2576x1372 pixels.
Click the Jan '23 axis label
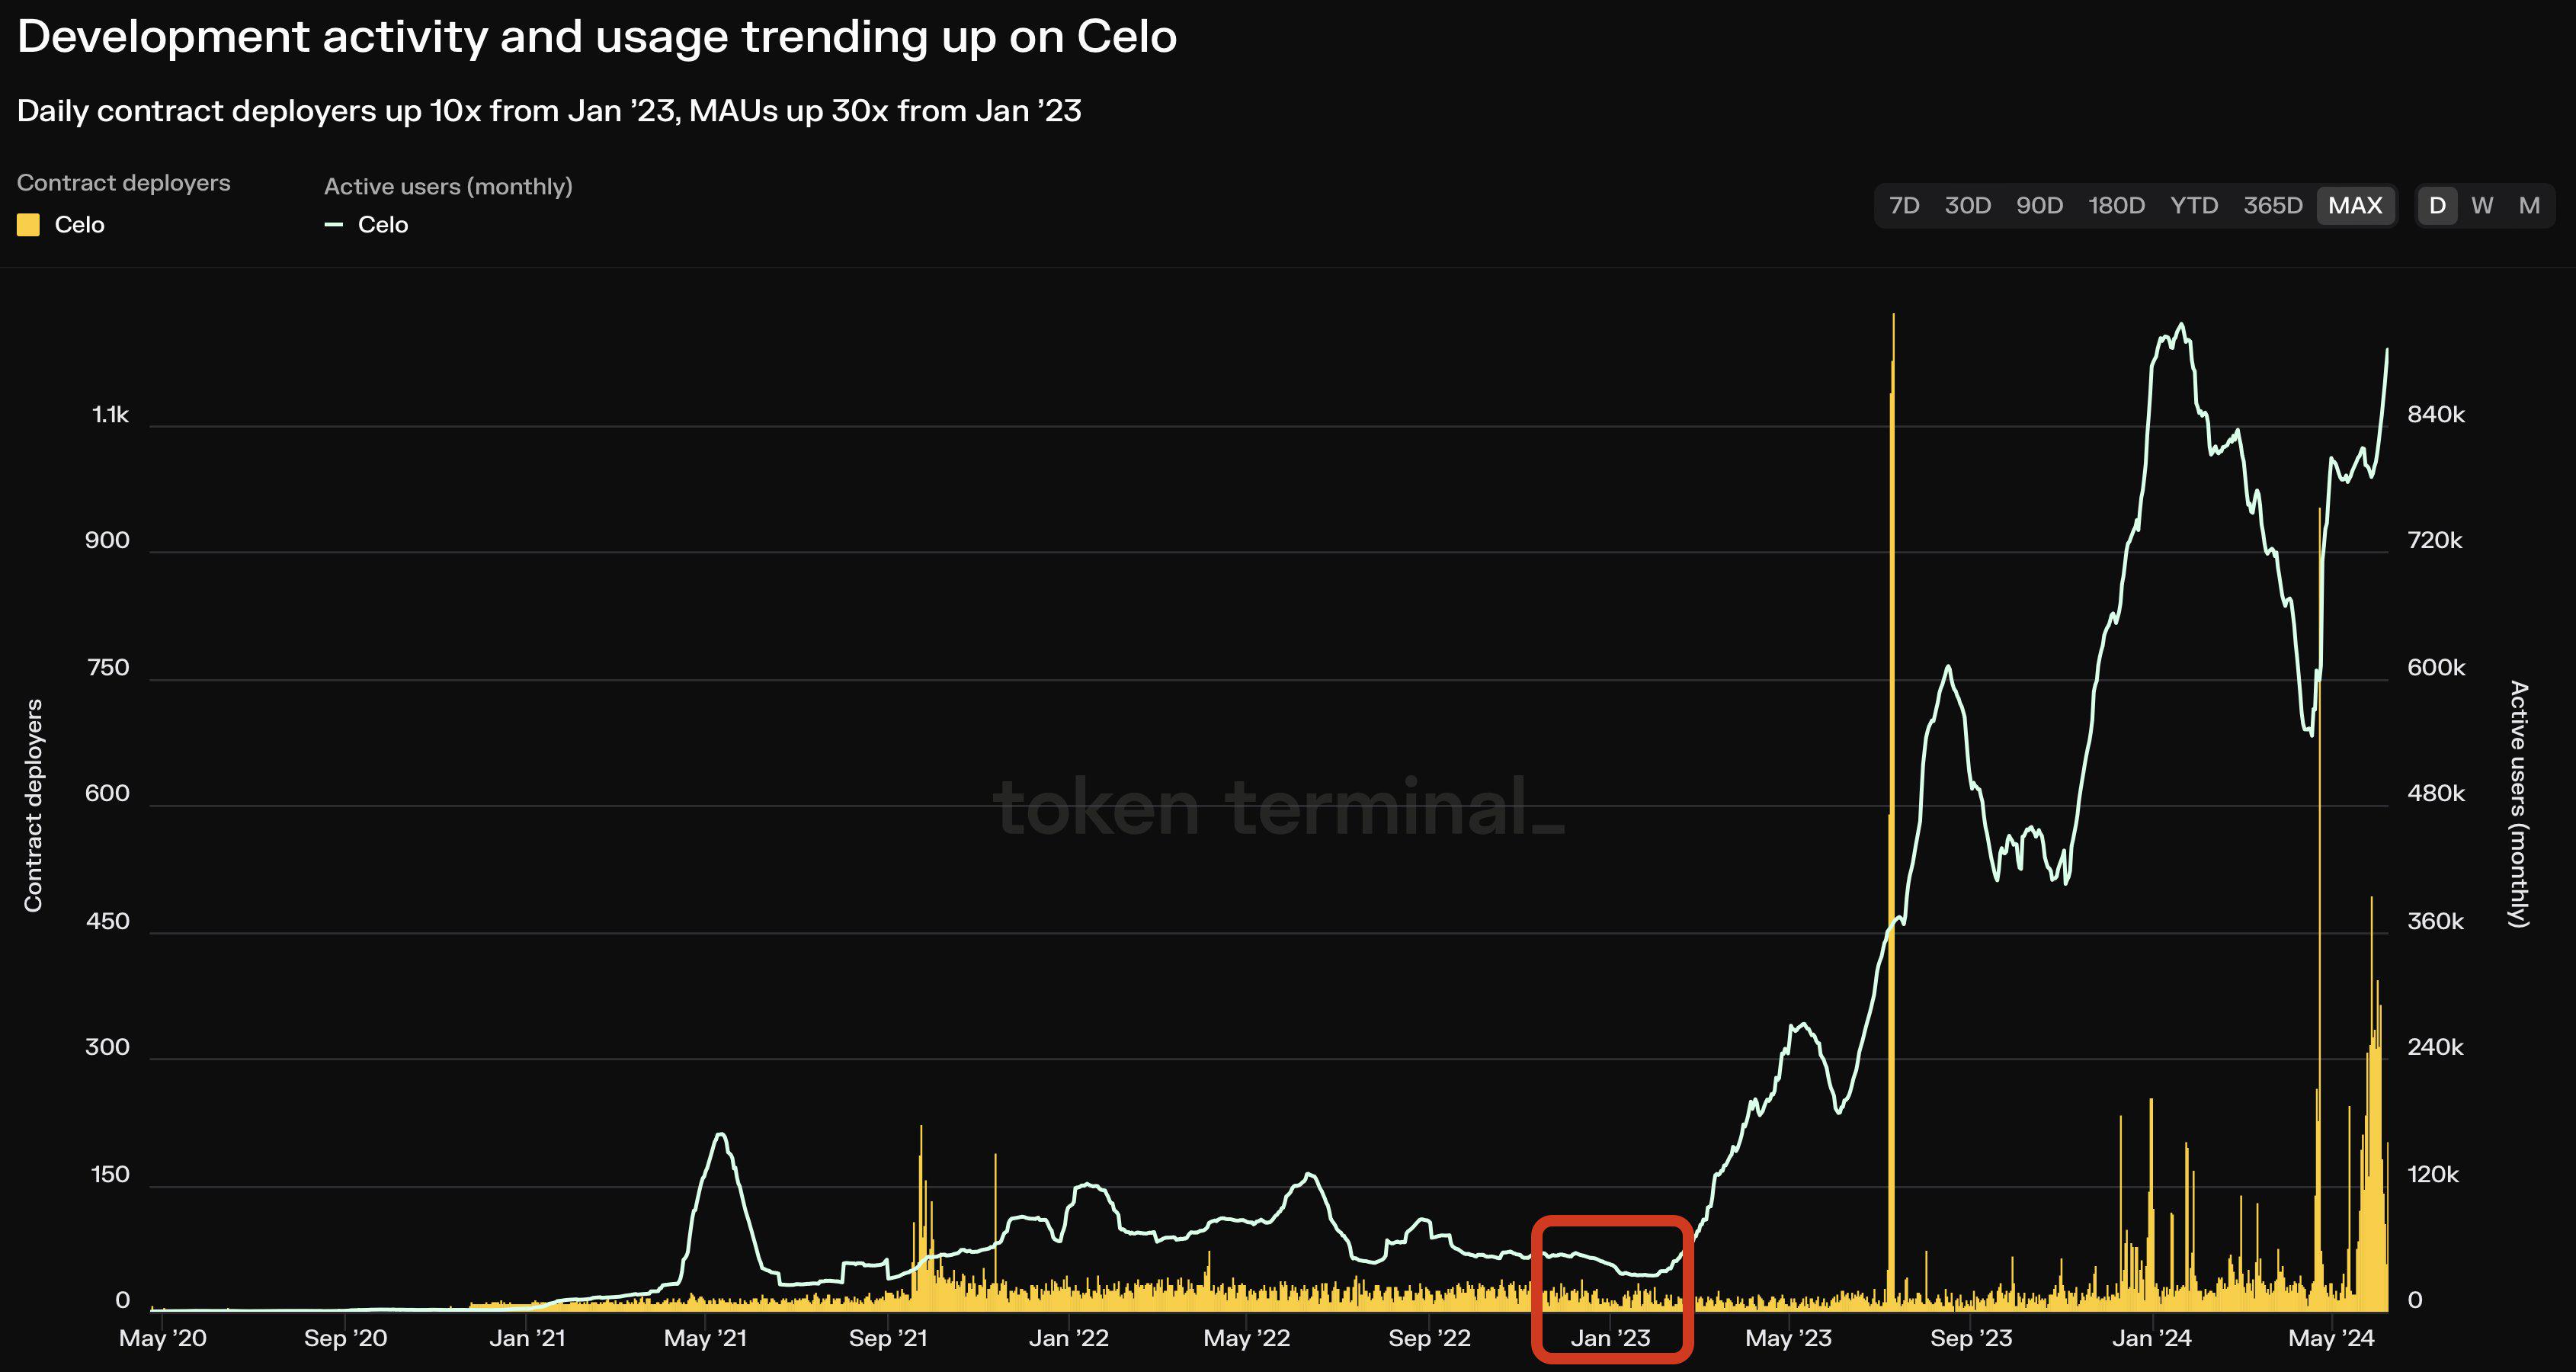point(1610,1338)
